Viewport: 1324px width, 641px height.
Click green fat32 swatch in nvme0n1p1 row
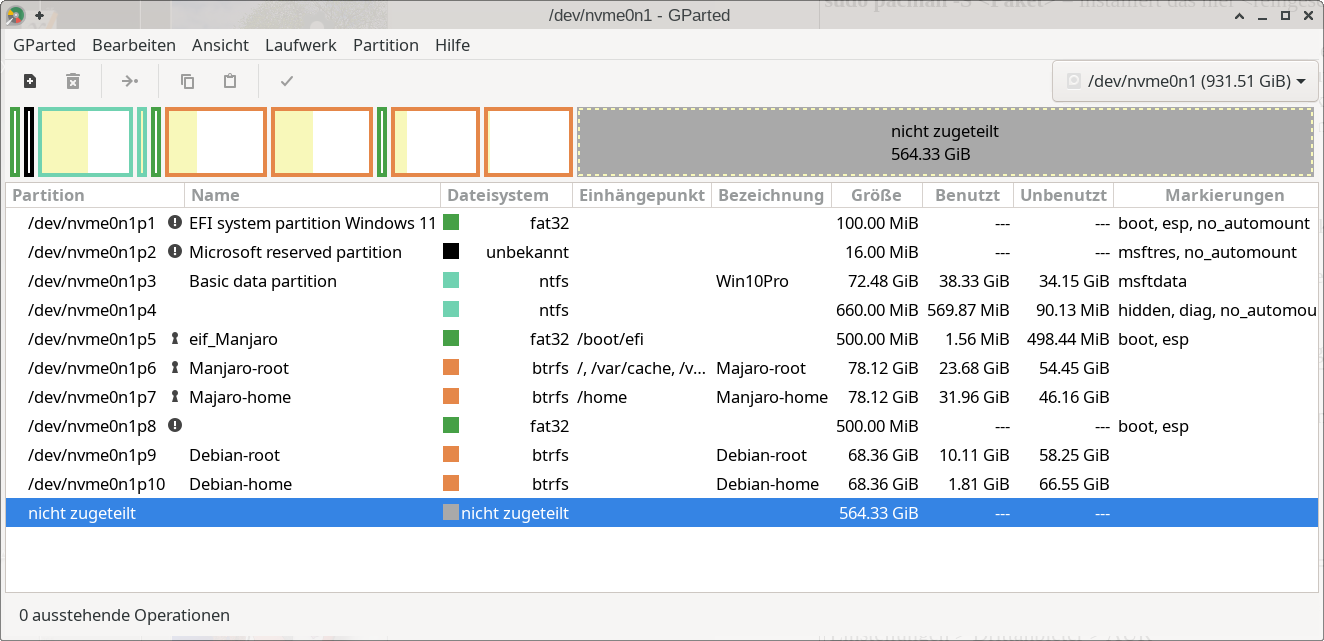click(451, 223)
